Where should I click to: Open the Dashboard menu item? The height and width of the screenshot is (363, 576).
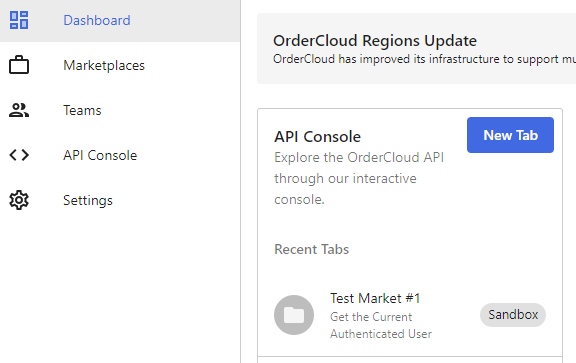(120, 21)
